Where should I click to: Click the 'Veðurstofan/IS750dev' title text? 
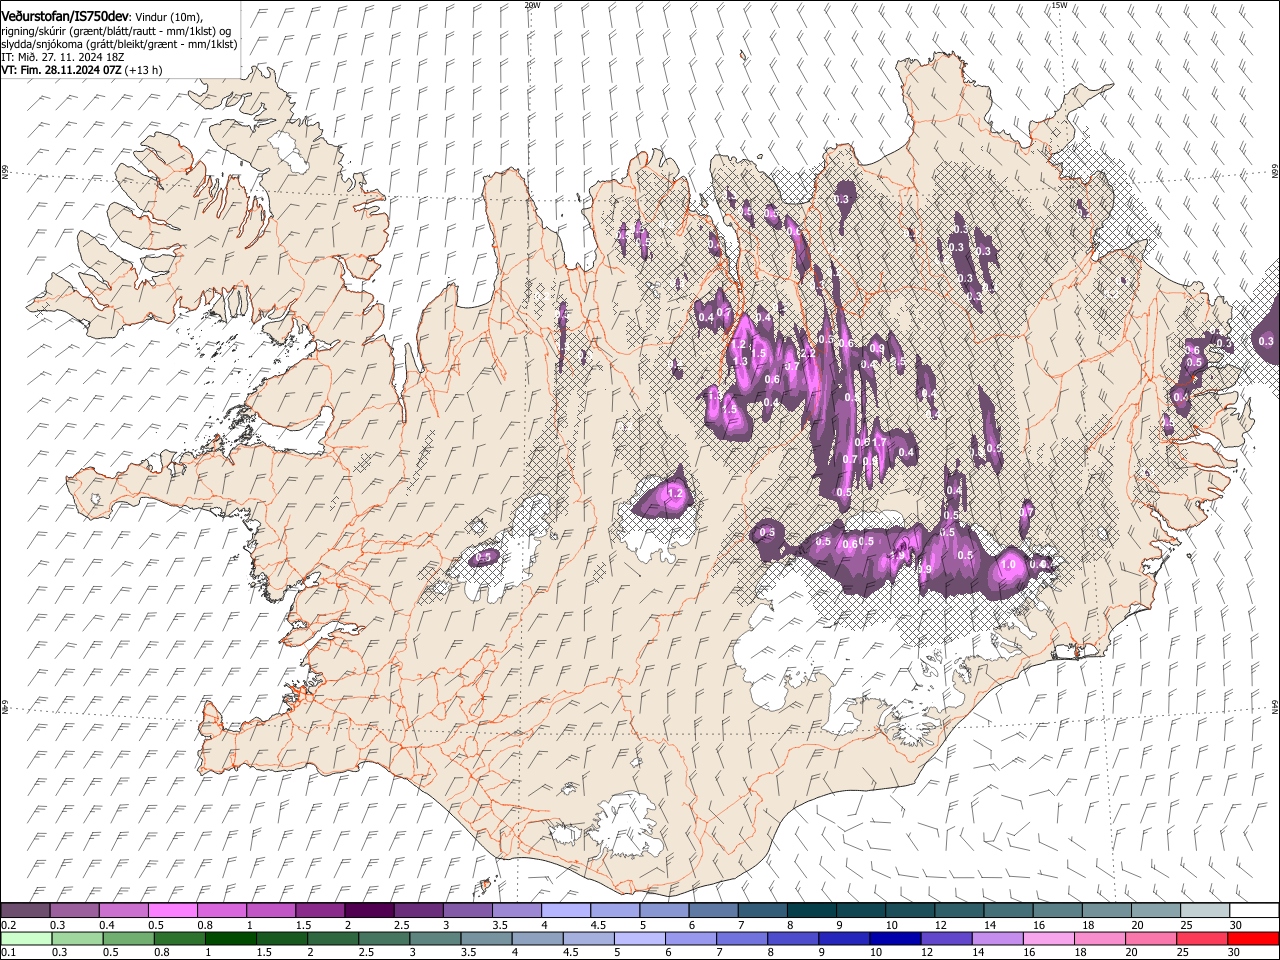tap(65, 16)
